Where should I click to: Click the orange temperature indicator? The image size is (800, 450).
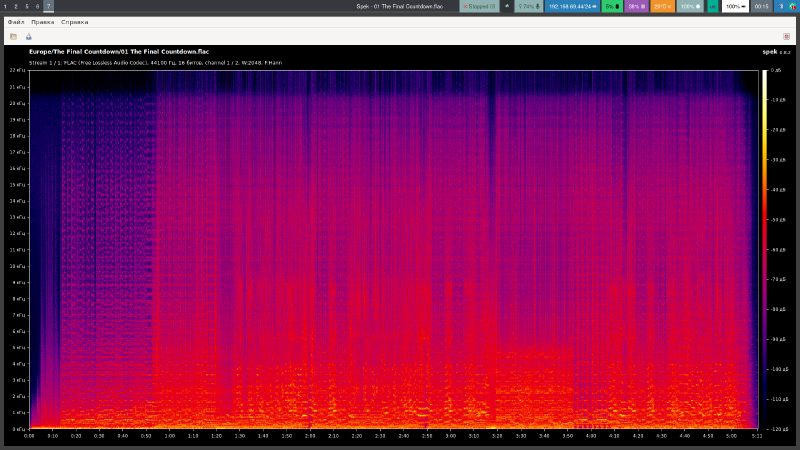pyautogui.click(x=662, y=6)
